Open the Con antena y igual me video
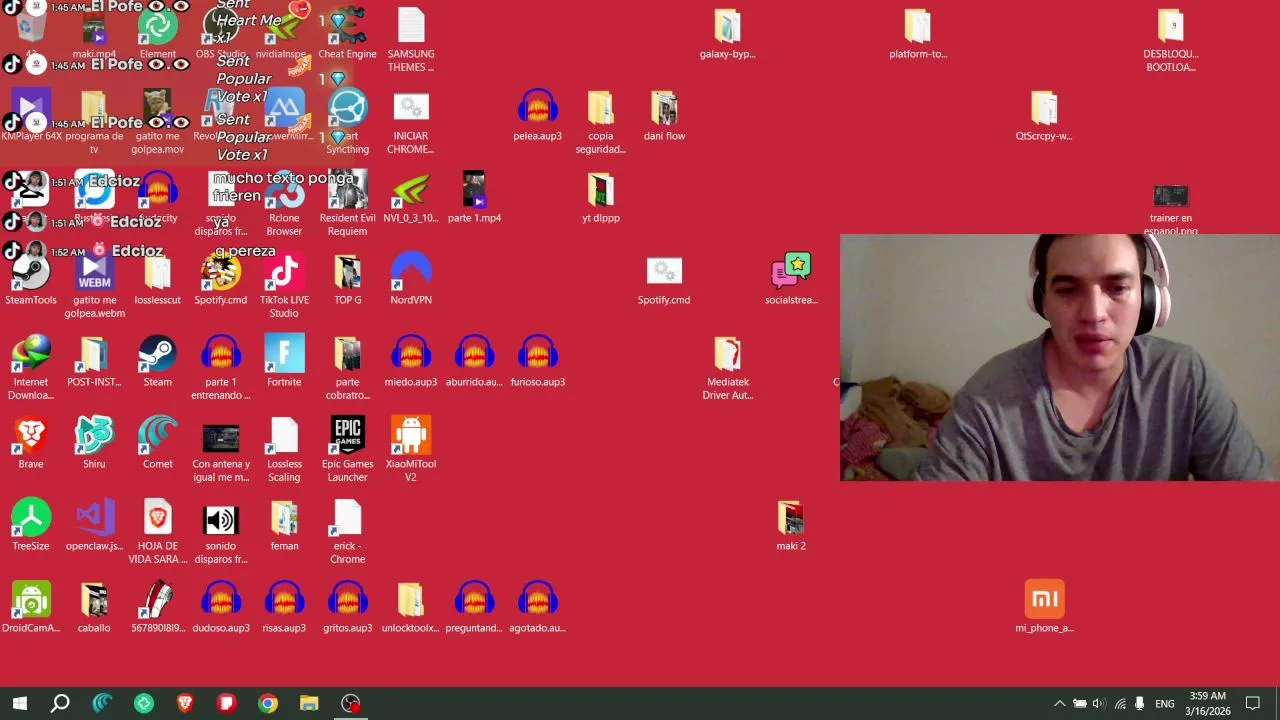Viewport: 1280px width, 720px height. click(x=221, y=450)
